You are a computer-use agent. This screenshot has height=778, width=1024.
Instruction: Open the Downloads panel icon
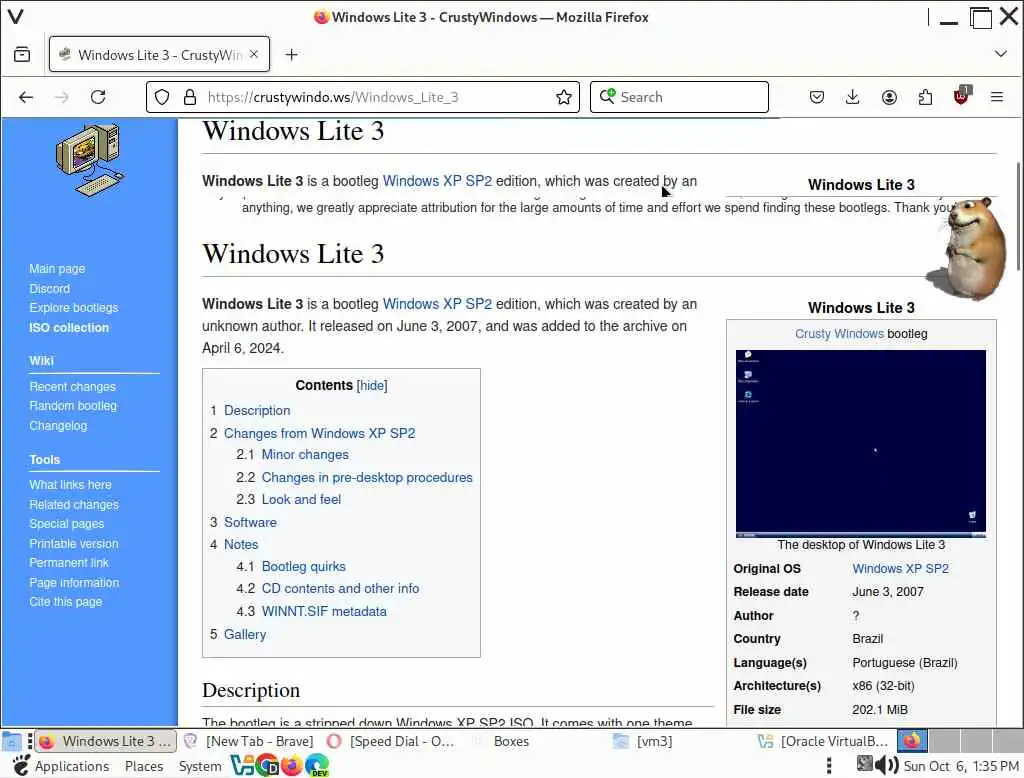pos(852,97)
